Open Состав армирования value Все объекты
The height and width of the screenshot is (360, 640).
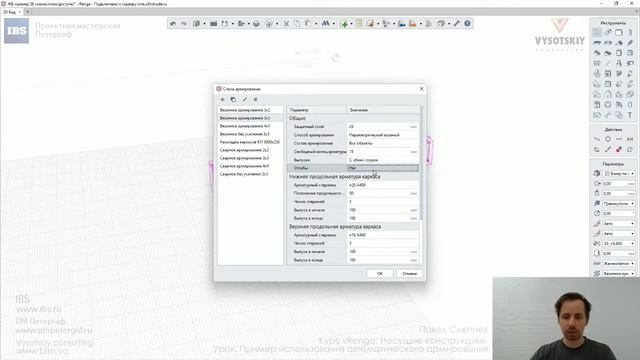(x=382, y=143)
